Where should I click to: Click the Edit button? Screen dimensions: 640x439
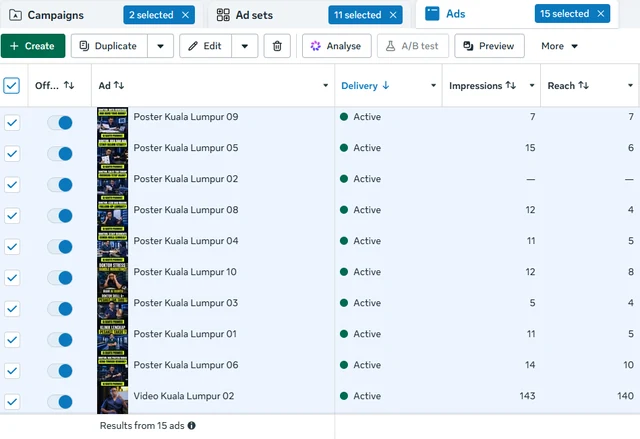(205, 46)
